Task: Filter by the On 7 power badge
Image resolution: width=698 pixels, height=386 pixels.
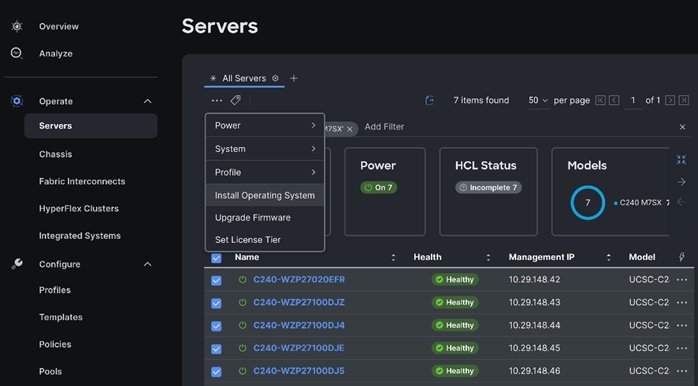Action: [378, 187]
